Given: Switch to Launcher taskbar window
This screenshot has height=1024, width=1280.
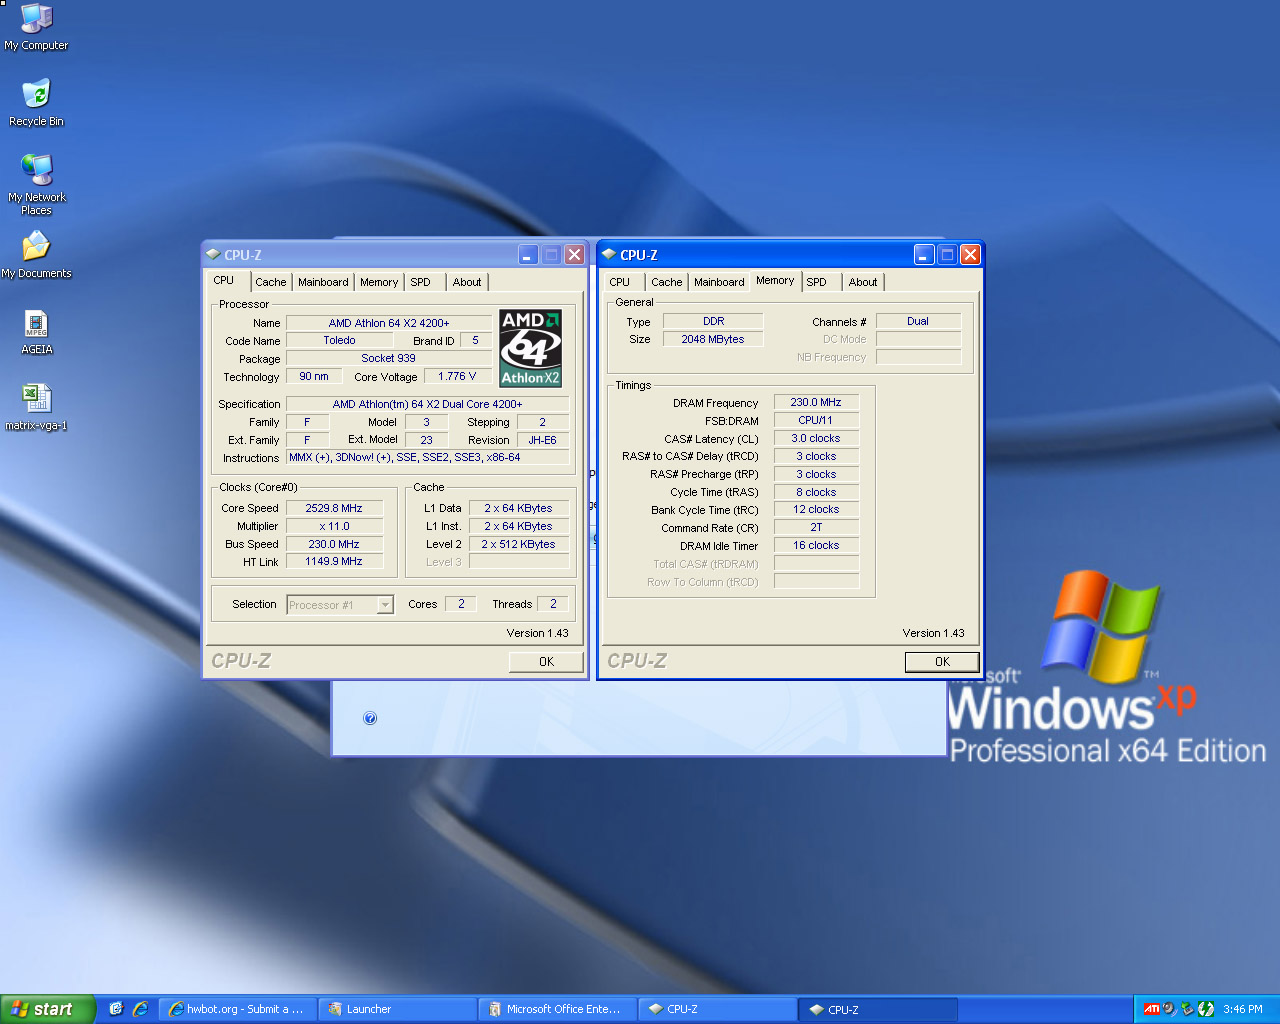Looking at the screenshot, I should [397, 1009].
